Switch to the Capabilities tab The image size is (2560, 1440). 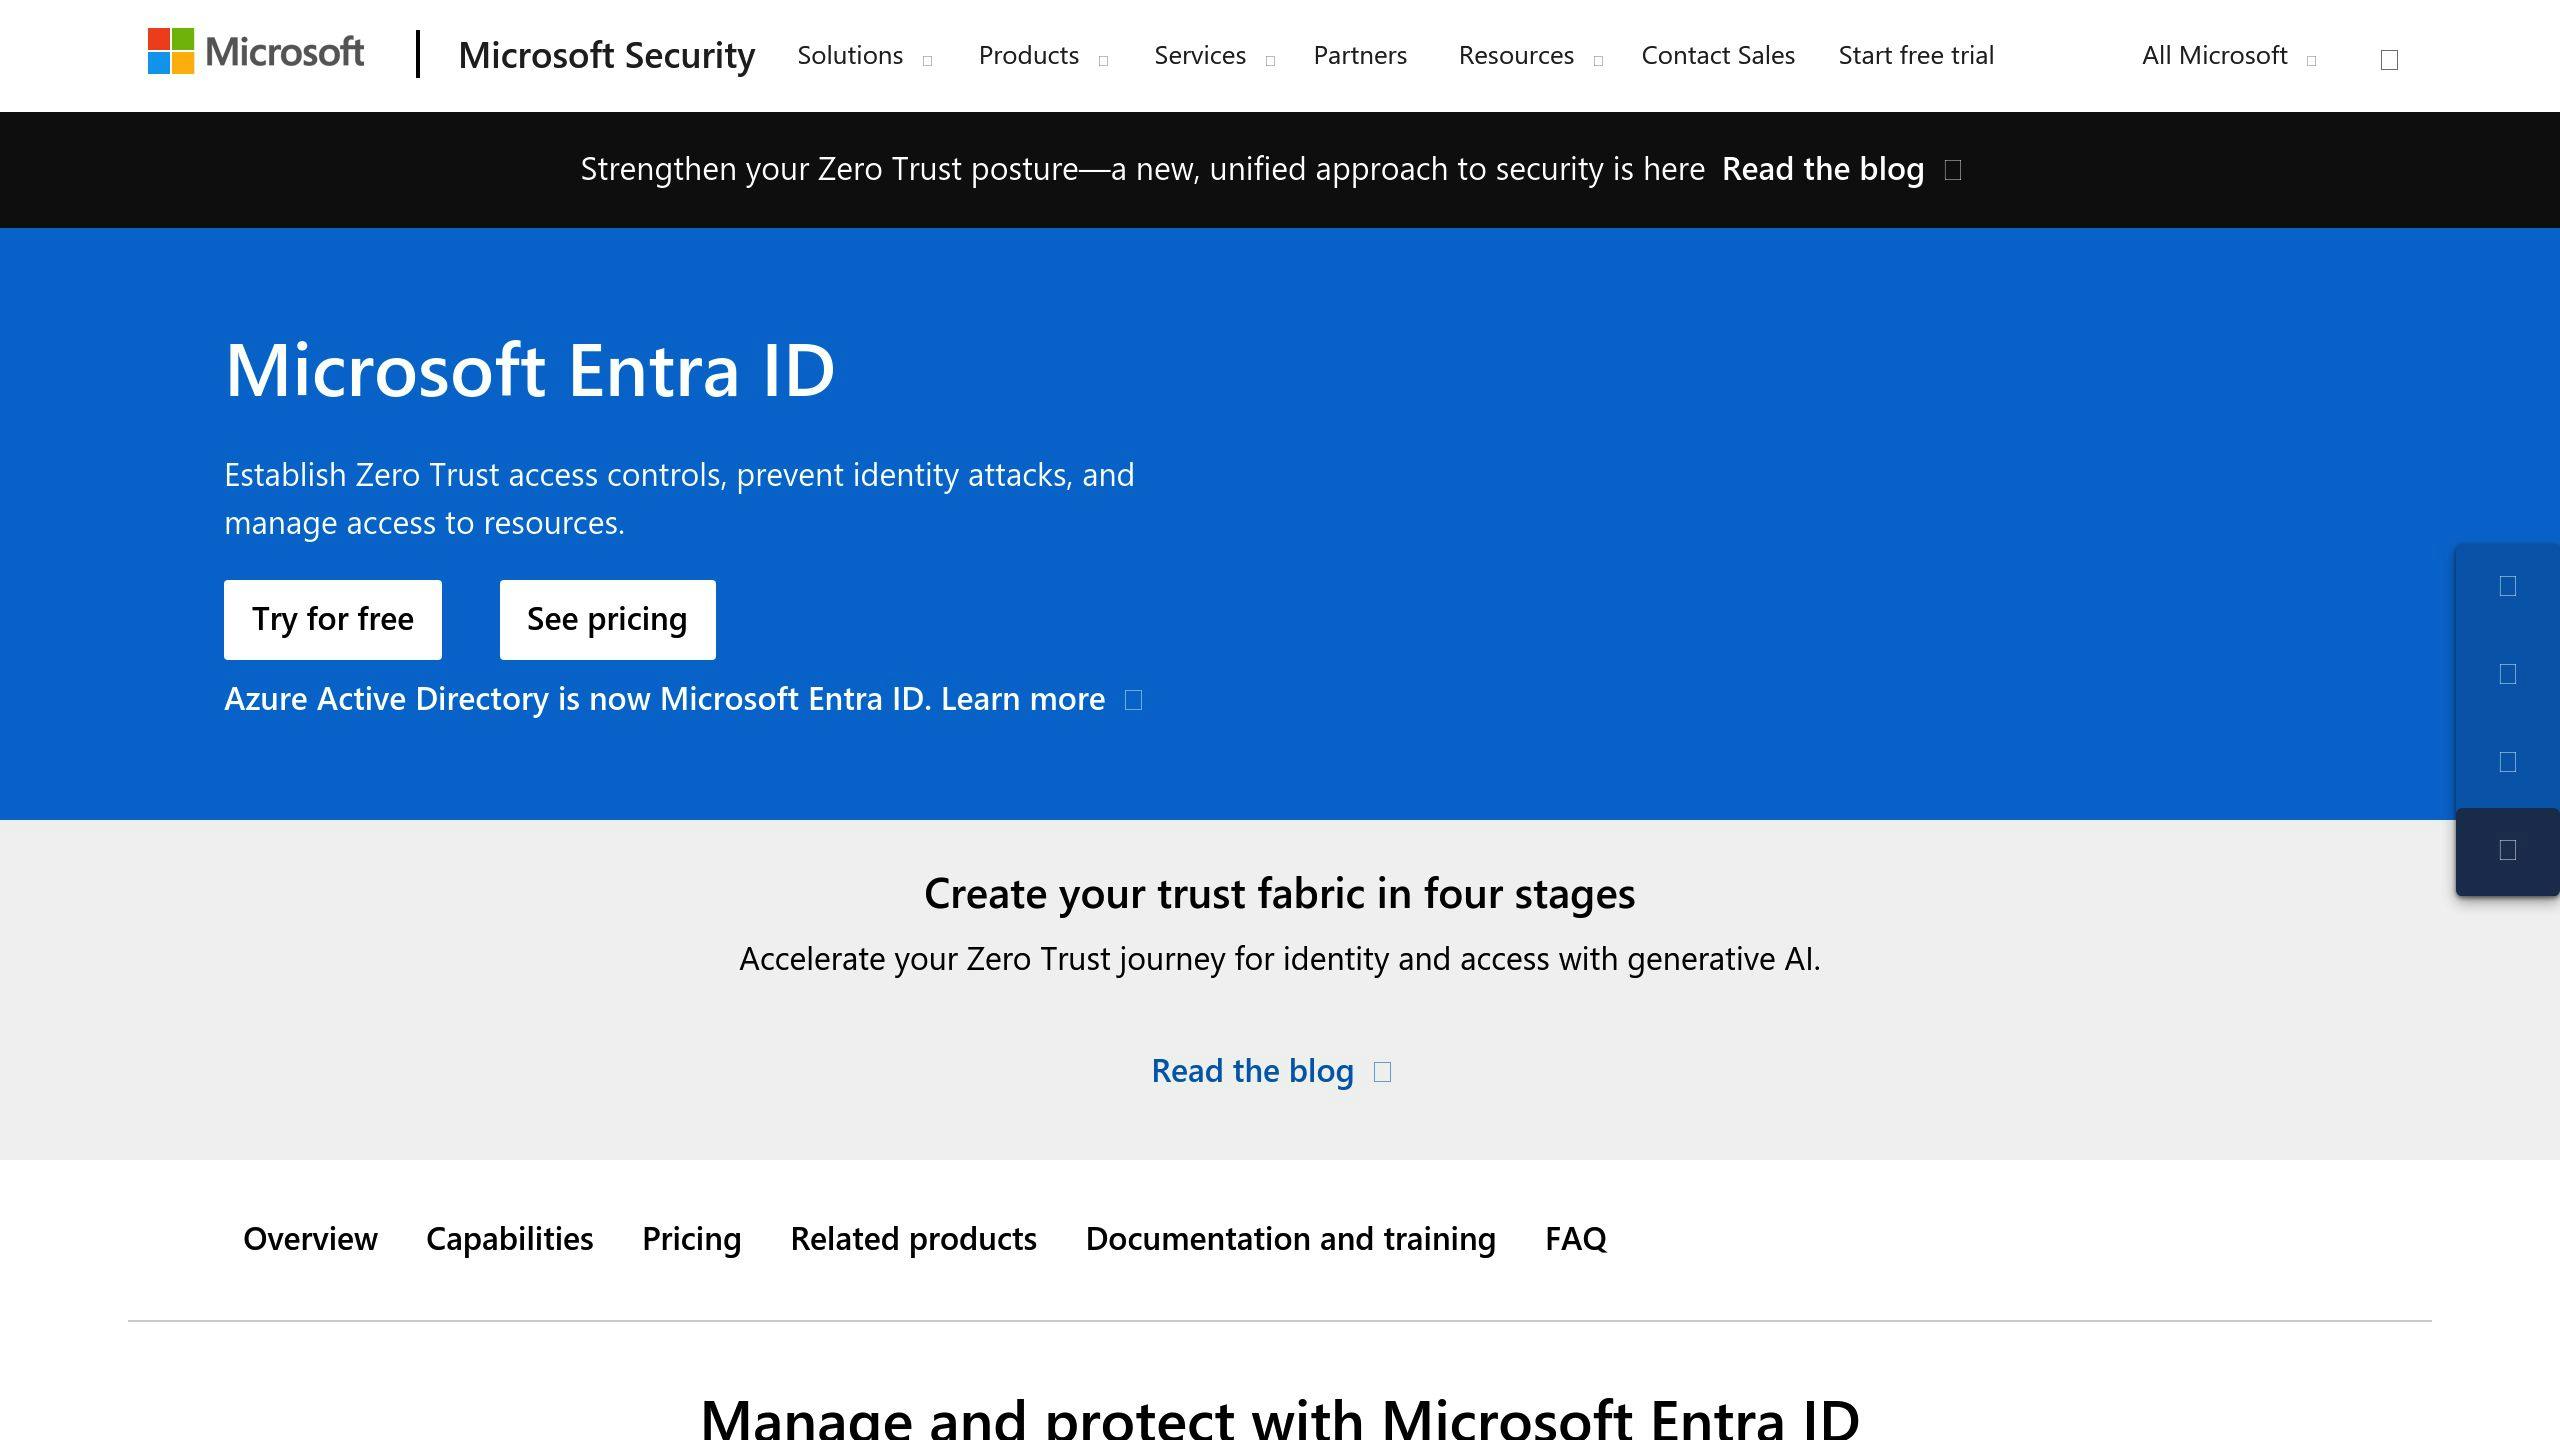click(509, 1239)
